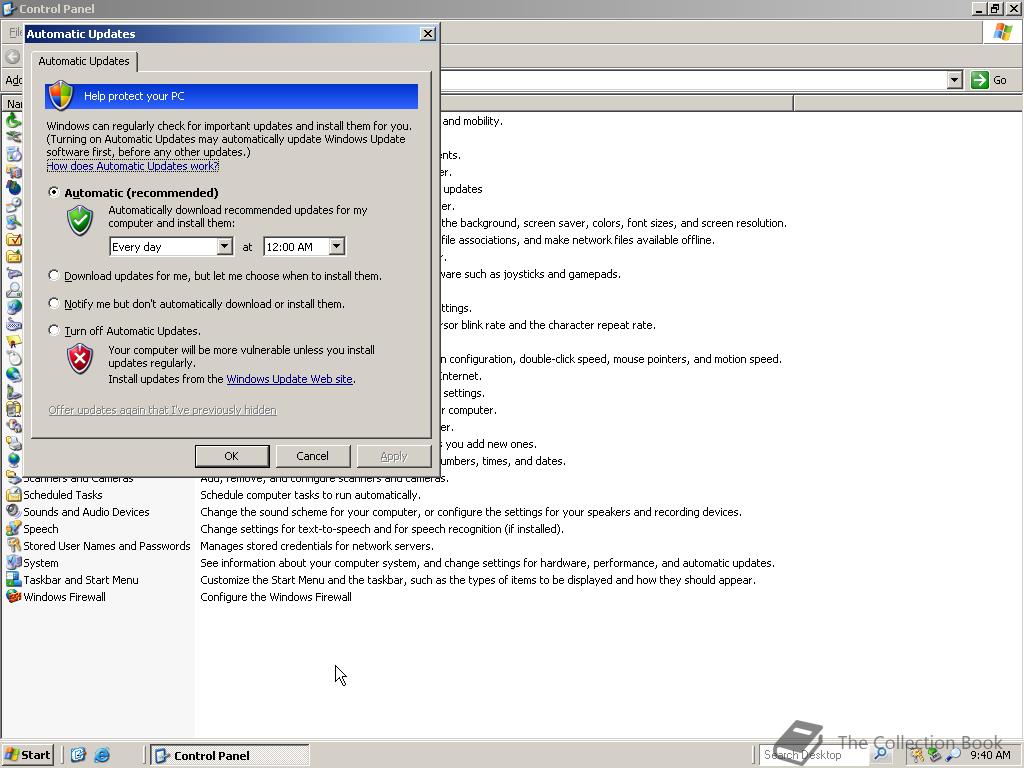Image resolution: width=1024 pixels, height=768 pixels.
Task: Expand the Control Panel address bar dropdown
Action: 955,80
